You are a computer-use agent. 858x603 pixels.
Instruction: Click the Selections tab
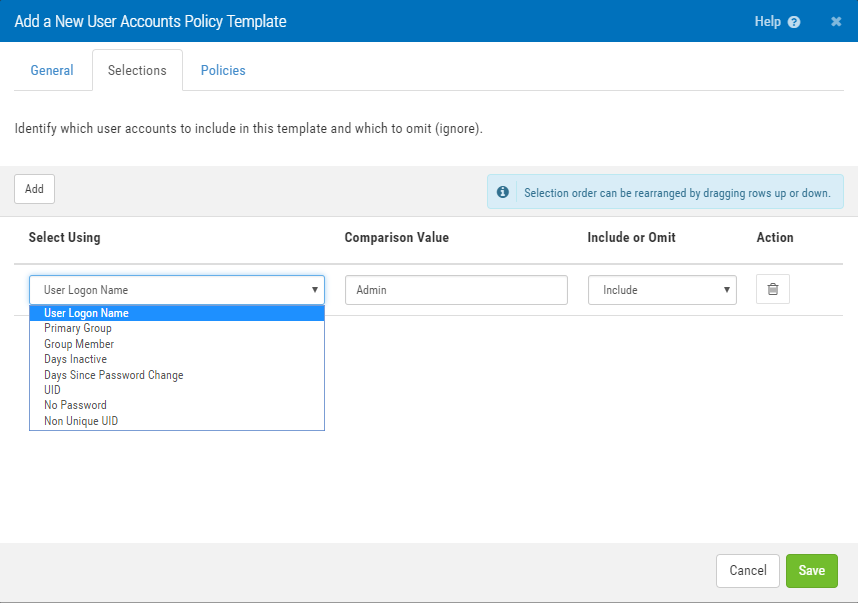[x=137, y=71]
